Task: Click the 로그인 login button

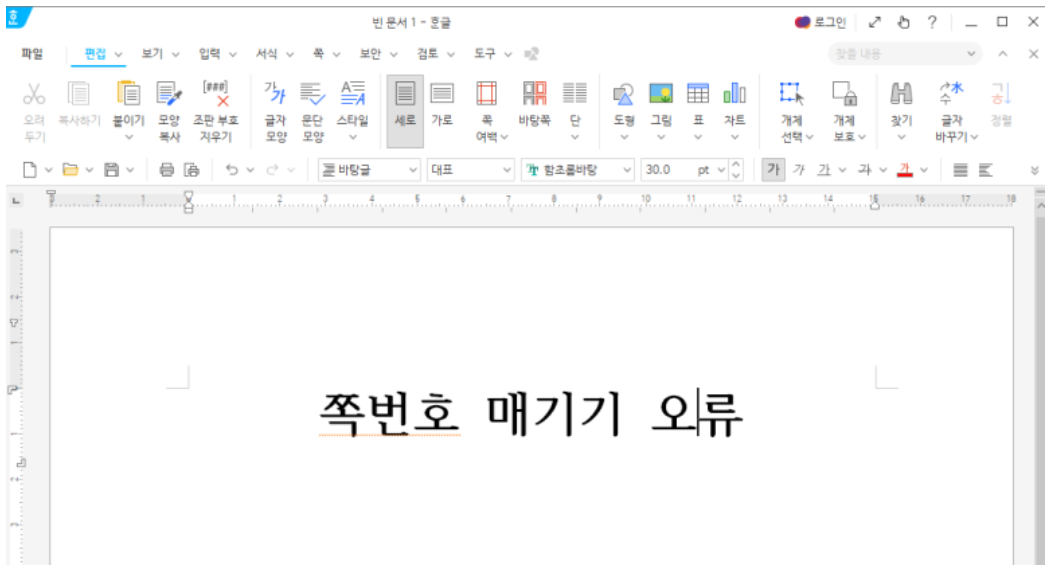Action: [821, 22]
